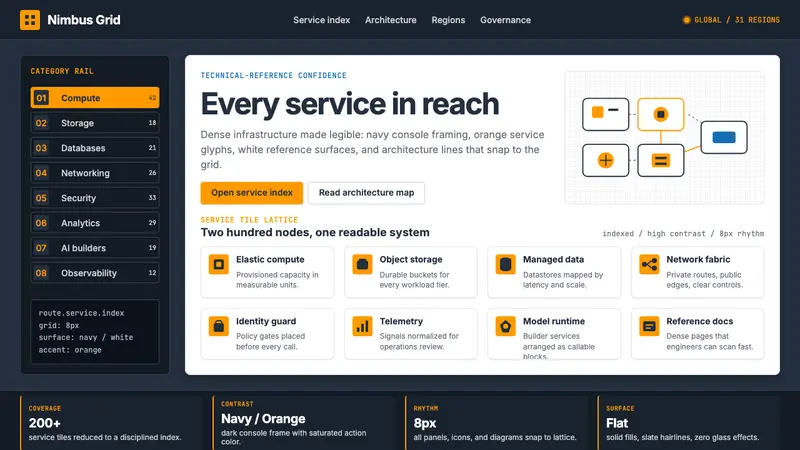Open the Network fabric tile title
Screen dimensions: 800x450
698,259
